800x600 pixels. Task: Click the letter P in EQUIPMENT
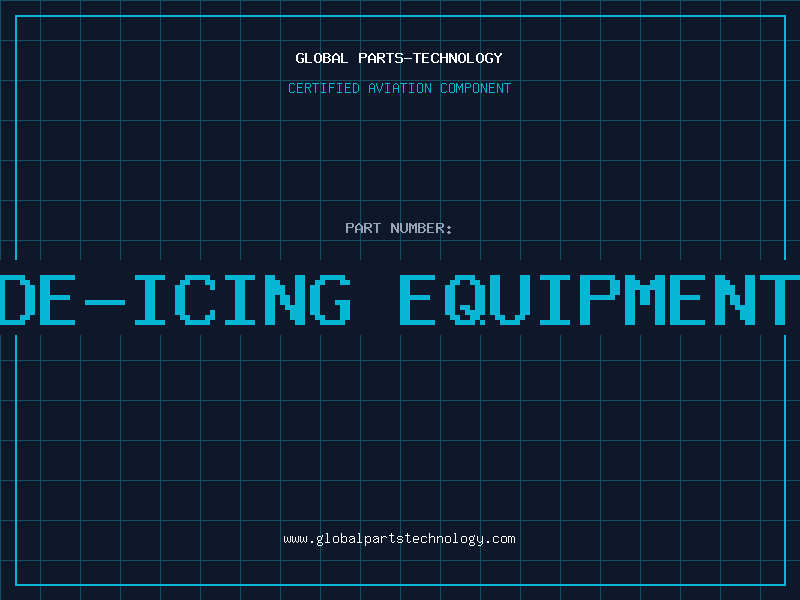[601, 300]
